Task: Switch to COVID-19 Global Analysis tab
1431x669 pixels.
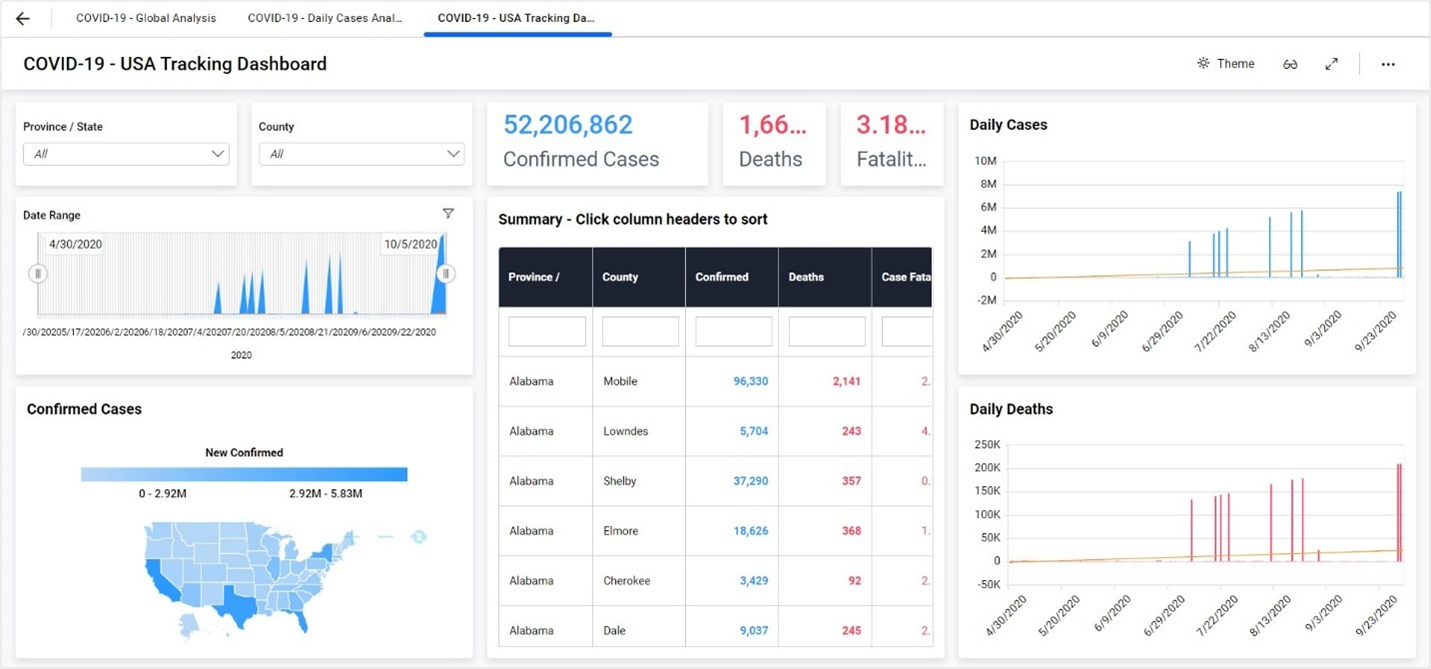Action: (x=145, y=17)
